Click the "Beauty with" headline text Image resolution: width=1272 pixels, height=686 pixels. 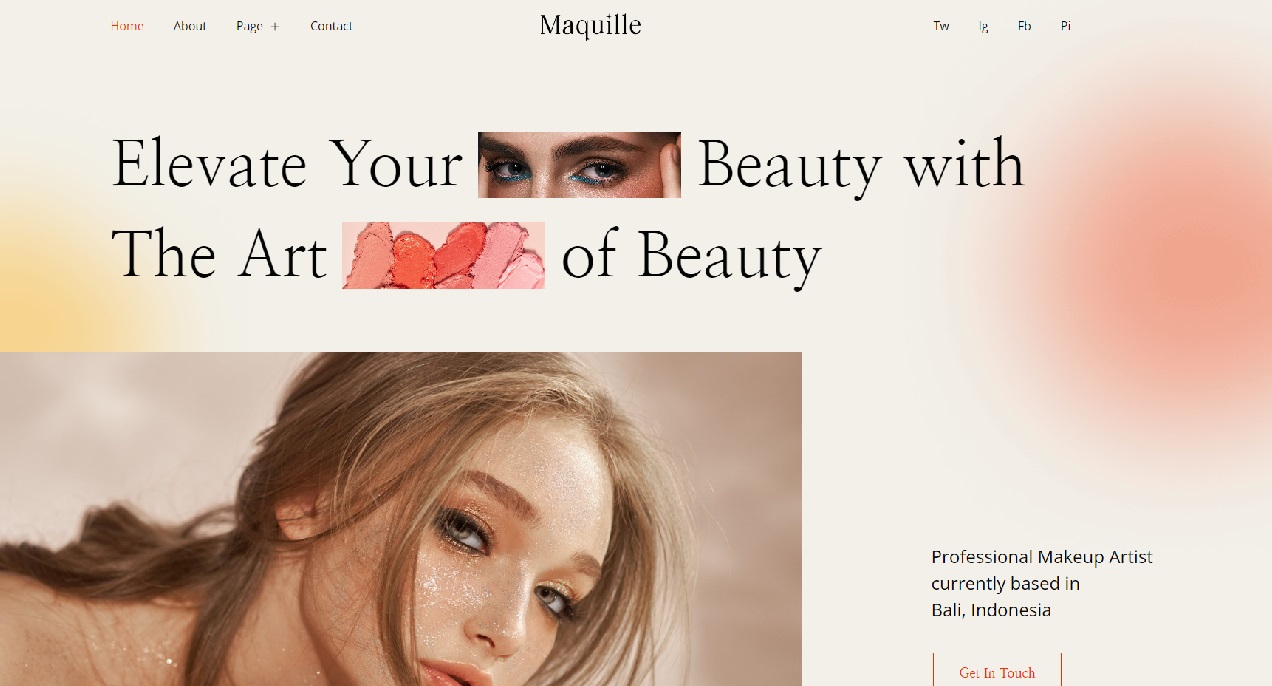coord(861,166)
